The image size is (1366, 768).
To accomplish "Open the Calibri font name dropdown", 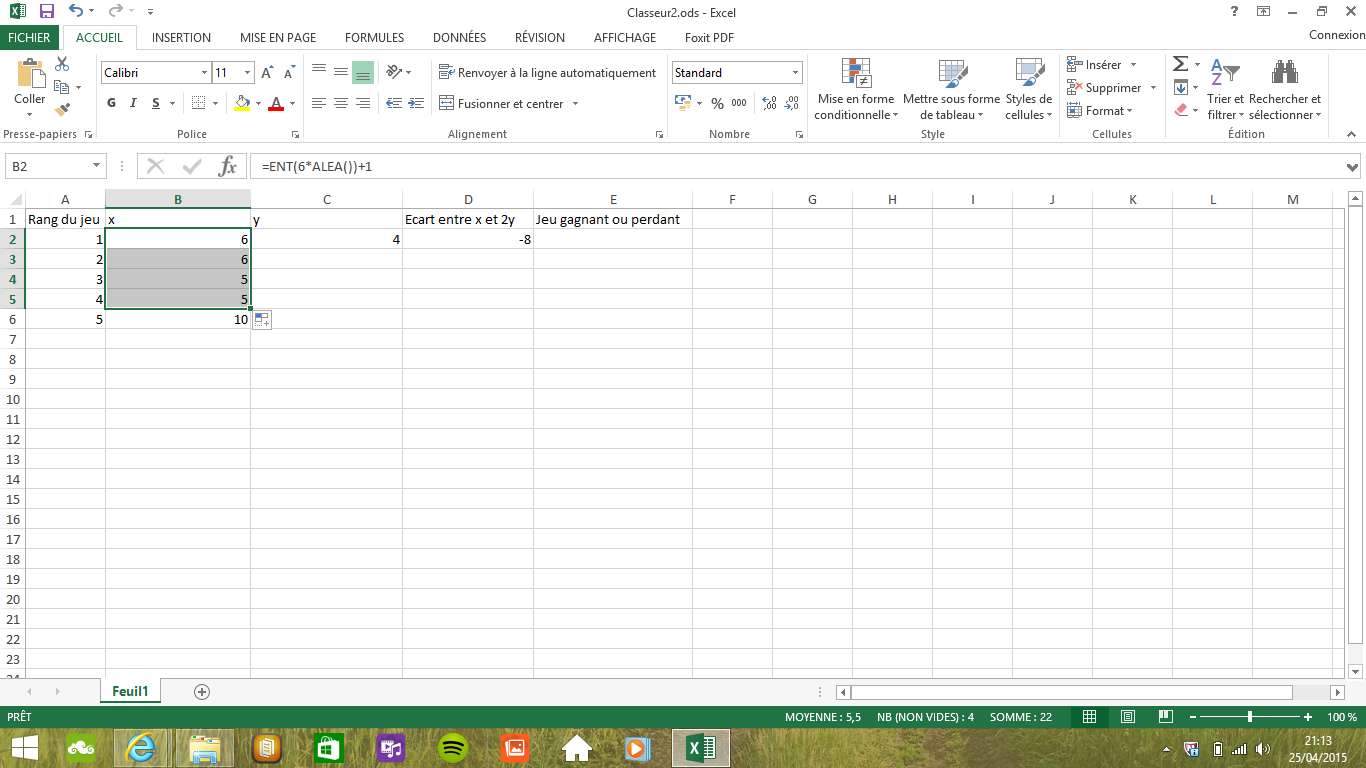I will (204, 73).
